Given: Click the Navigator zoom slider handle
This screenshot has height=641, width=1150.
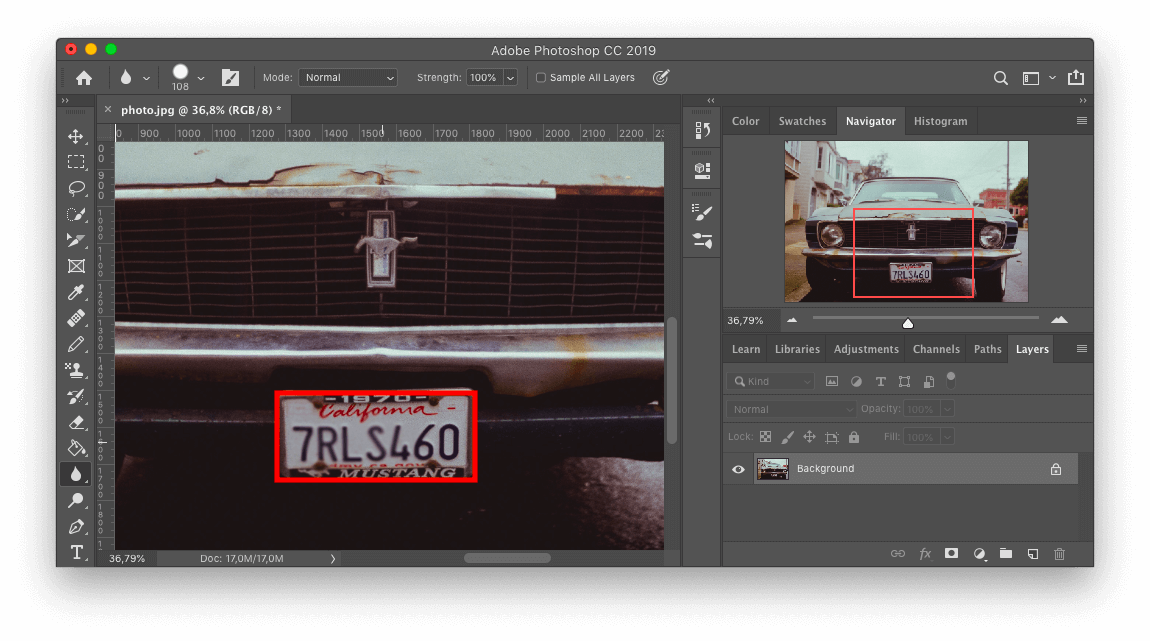Looking at the screenshot, I should tap(908, 323).
